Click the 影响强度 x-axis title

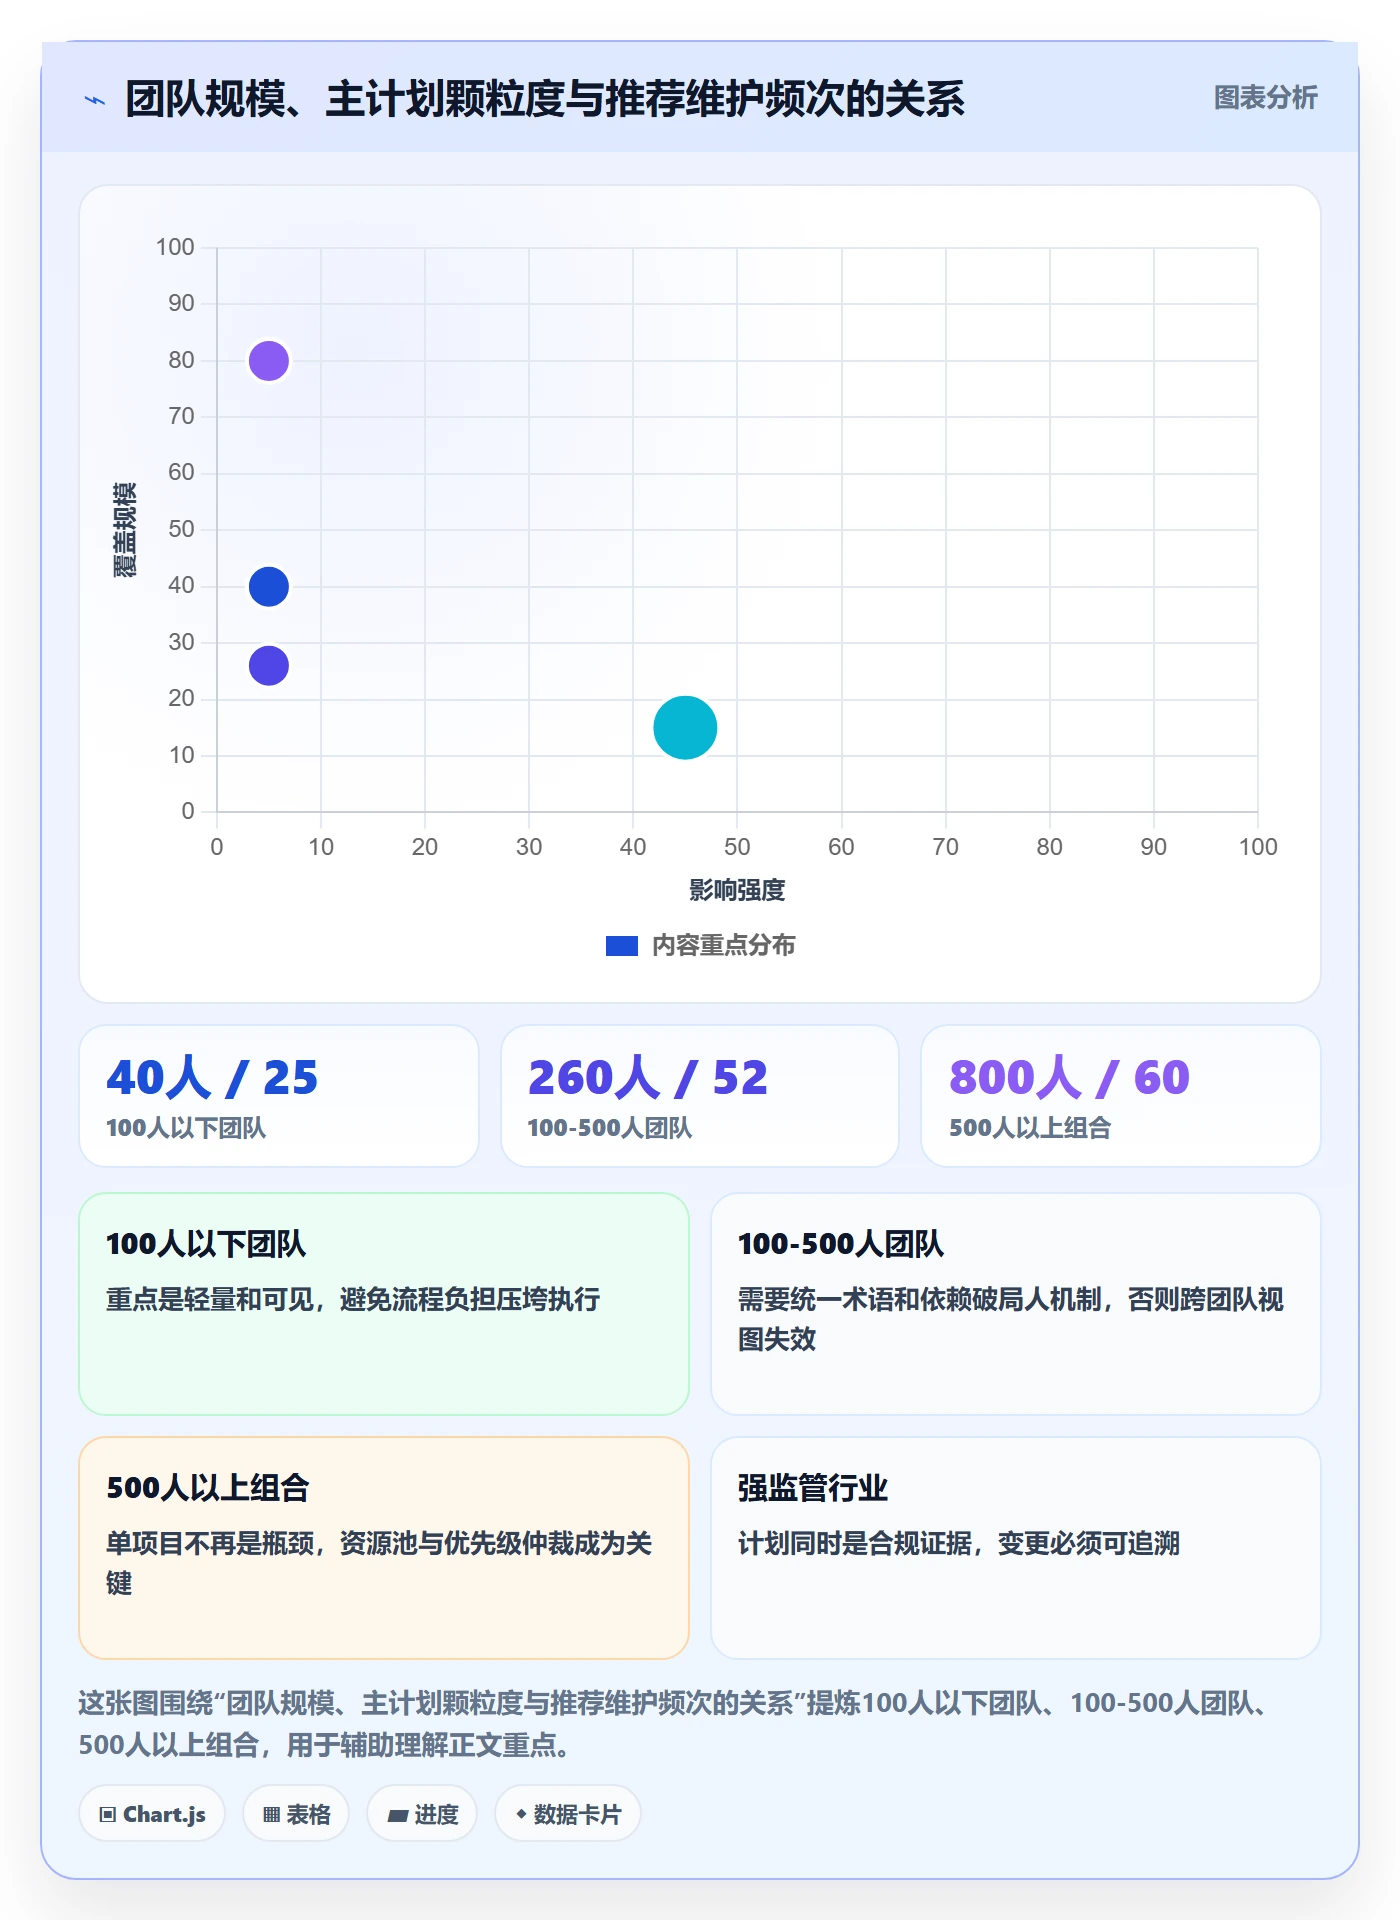point(737,890)
